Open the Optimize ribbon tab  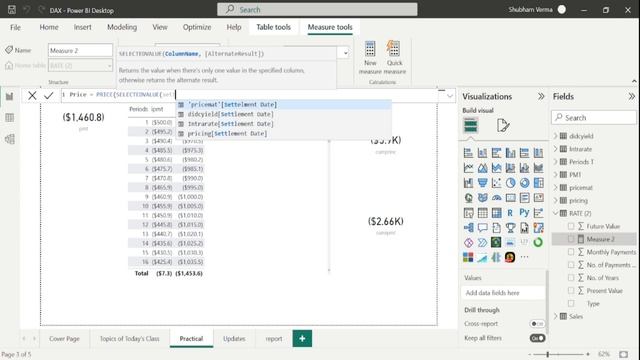(x=197, y=27)
